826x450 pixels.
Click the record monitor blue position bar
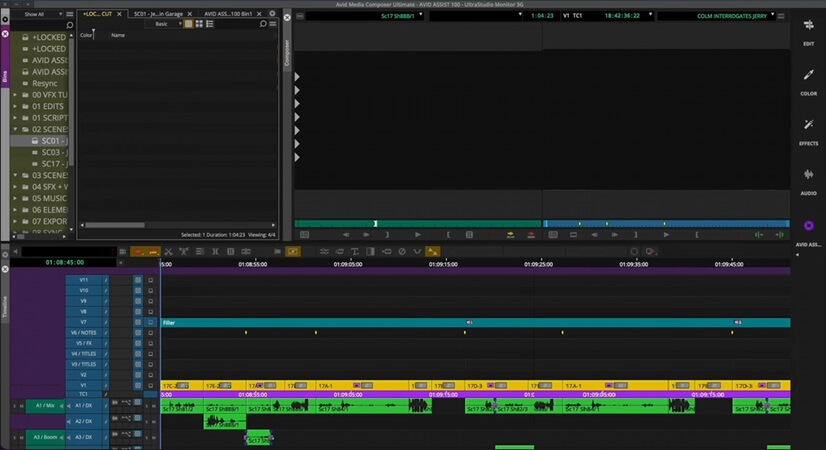[x=666, y=223]
